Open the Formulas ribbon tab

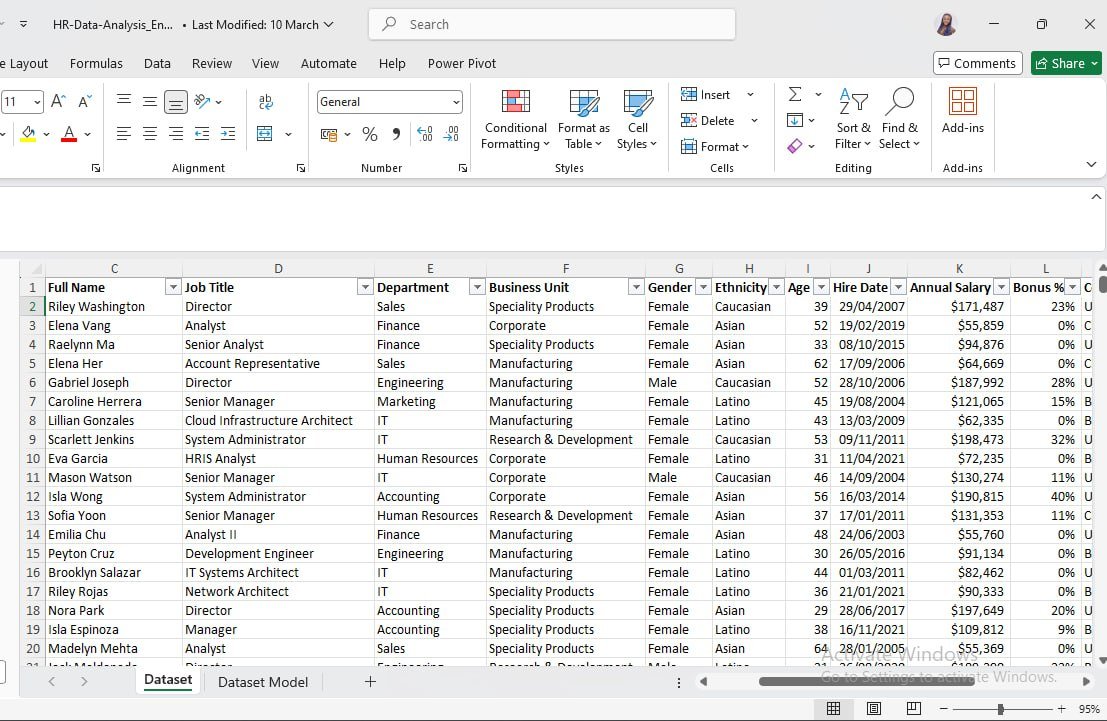click(x=96, y=64)
